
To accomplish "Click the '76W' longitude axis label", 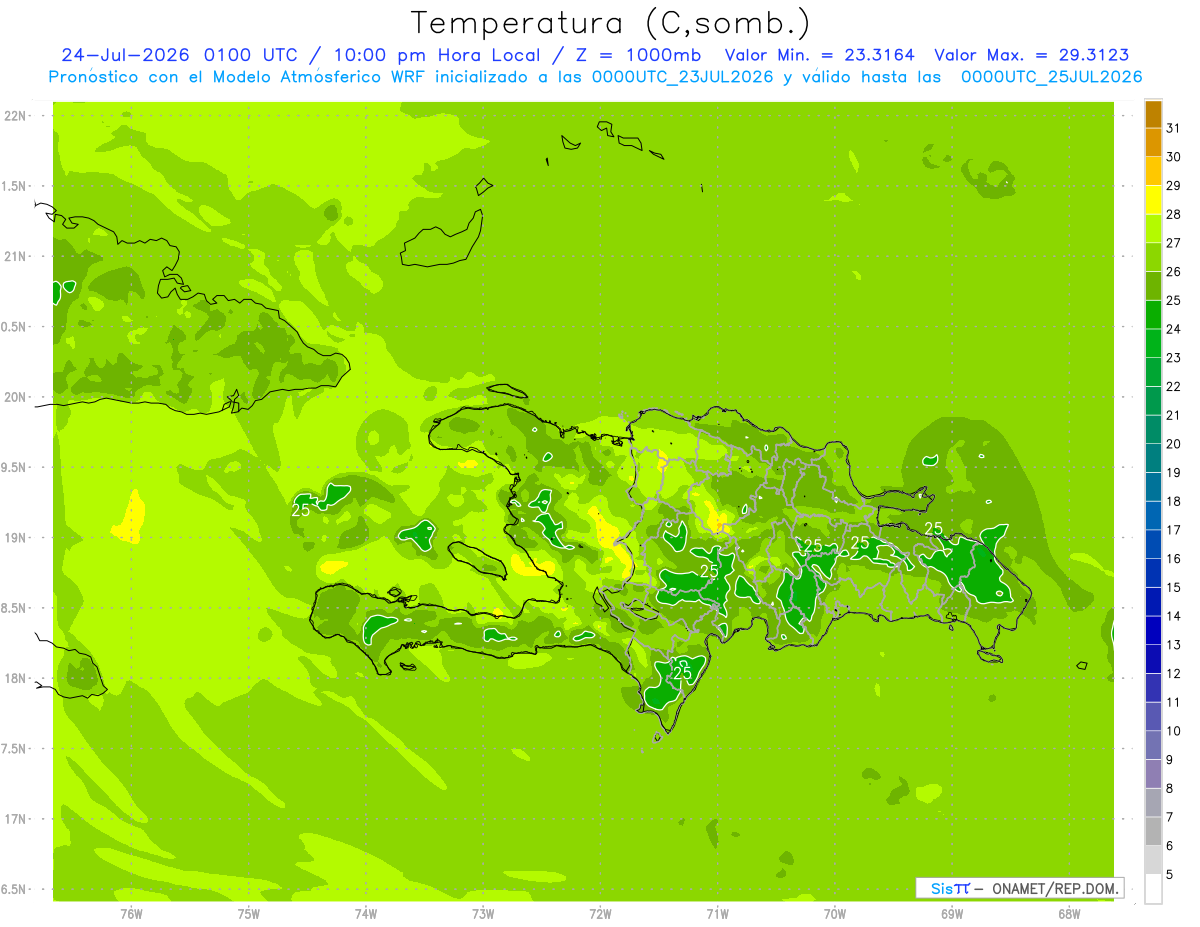I will tap(131, 913).
